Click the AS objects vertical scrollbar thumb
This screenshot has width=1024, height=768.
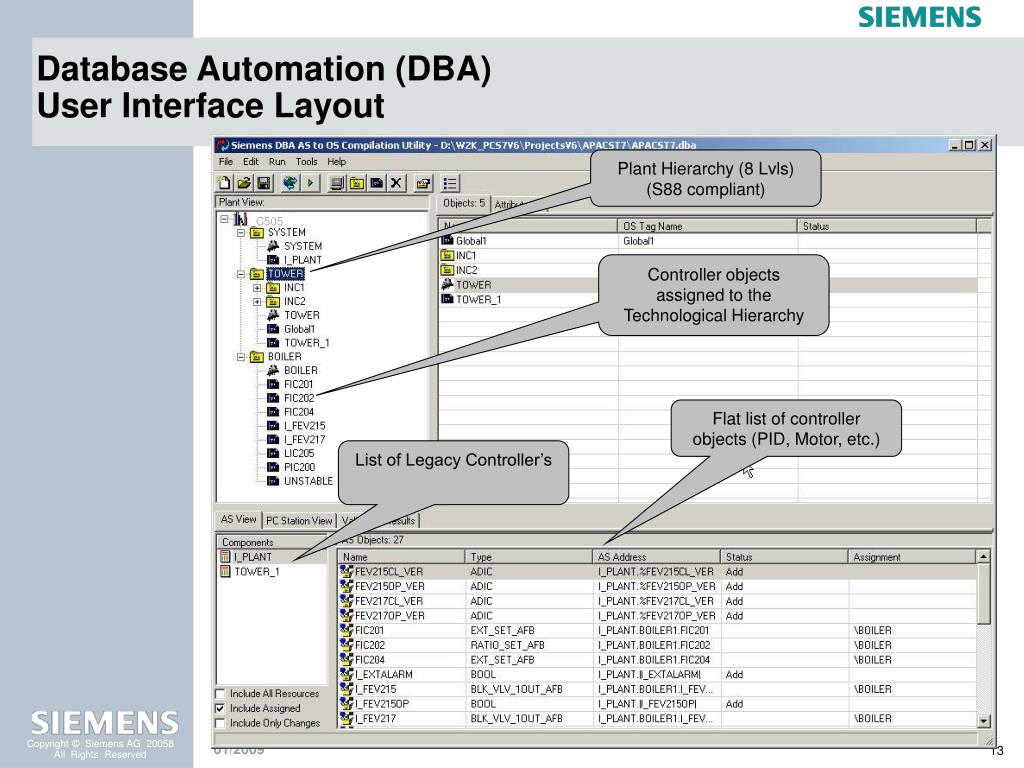click(x=984, y=594)
